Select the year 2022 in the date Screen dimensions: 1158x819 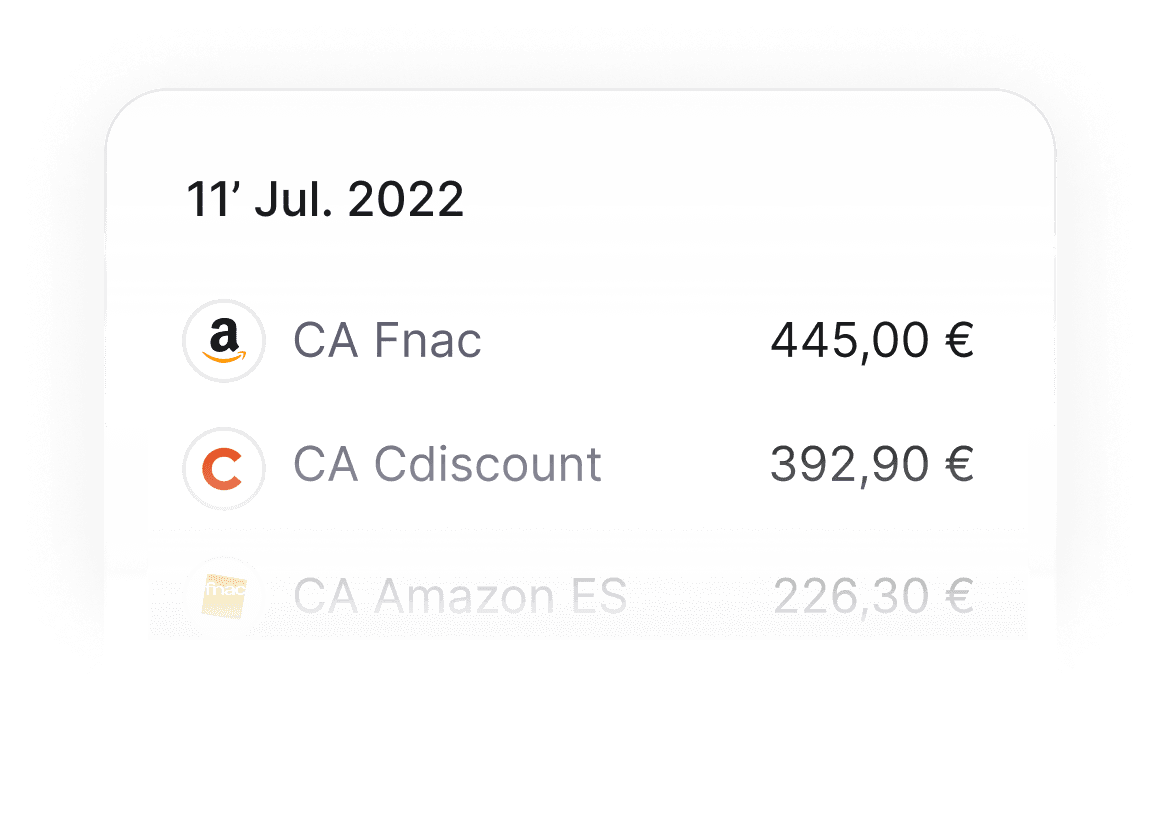pos(405,199)
